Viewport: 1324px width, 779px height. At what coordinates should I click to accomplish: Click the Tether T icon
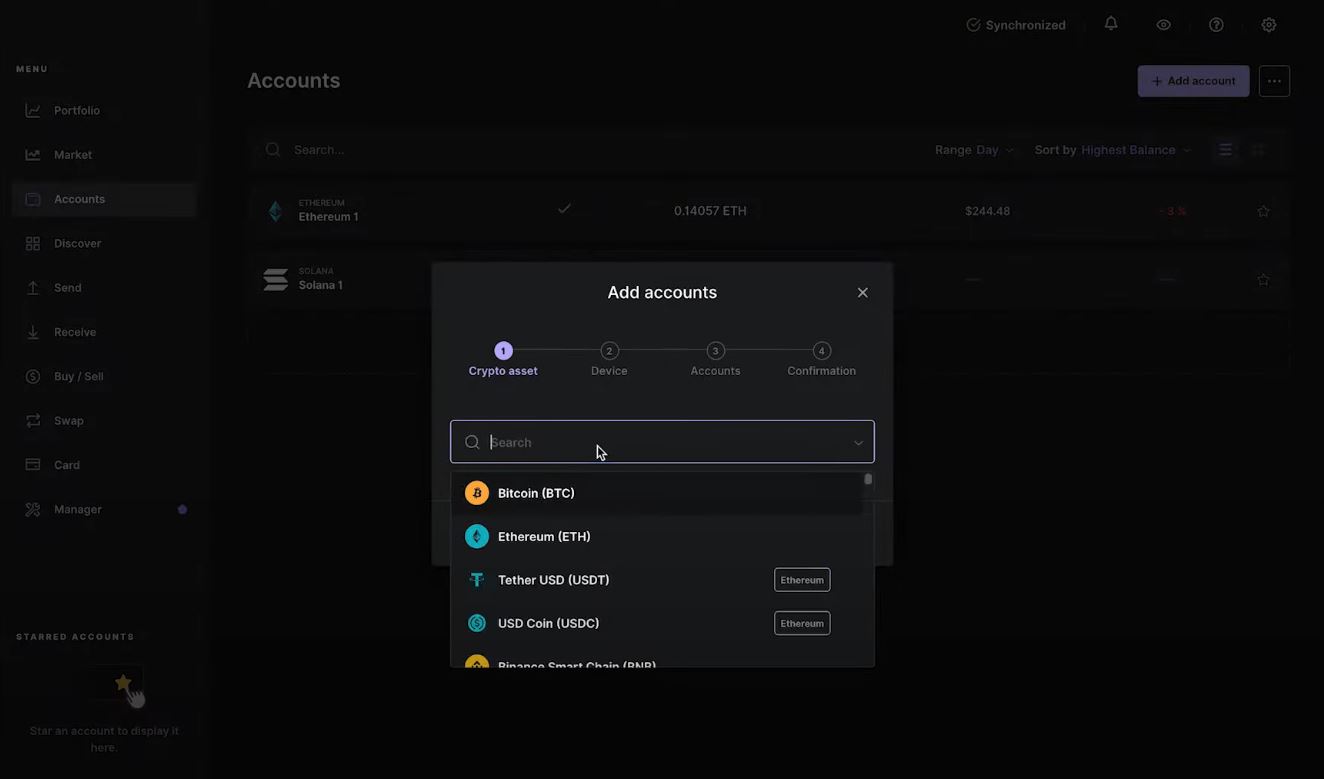477,580
